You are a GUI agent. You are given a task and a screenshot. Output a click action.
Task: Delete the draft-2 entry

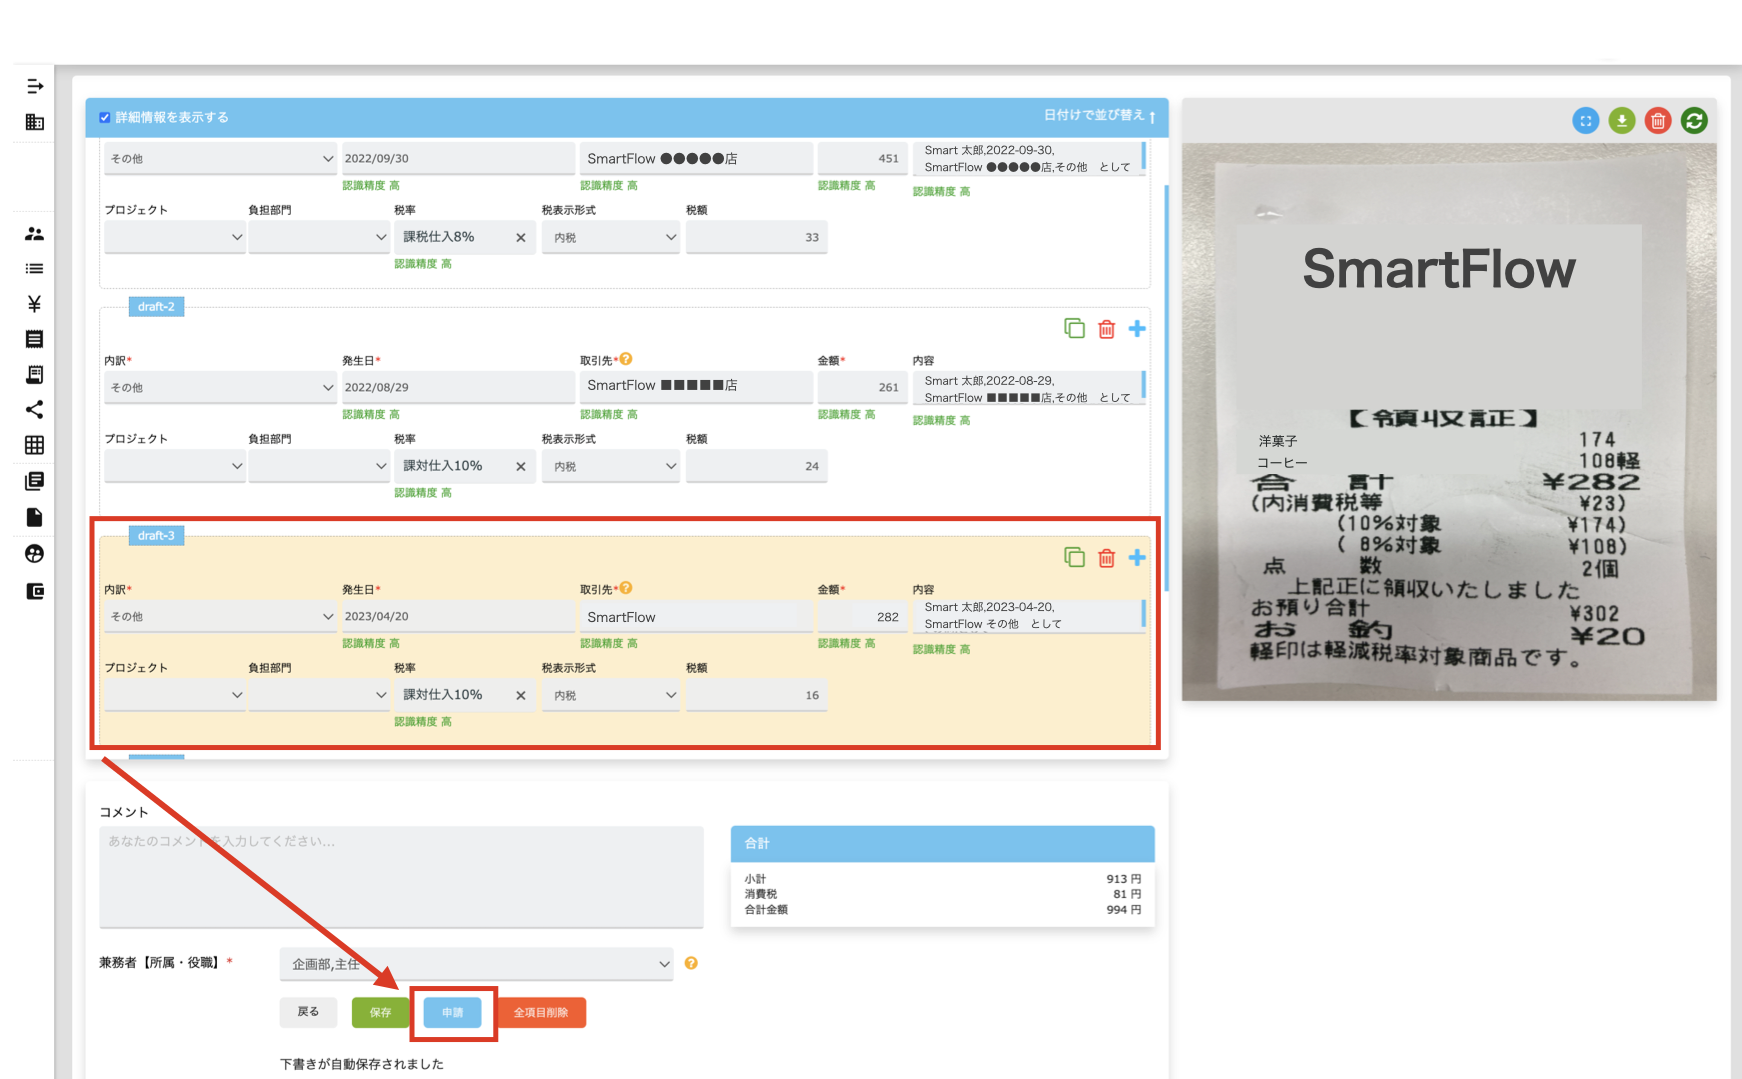click(x=1107, y=329)
